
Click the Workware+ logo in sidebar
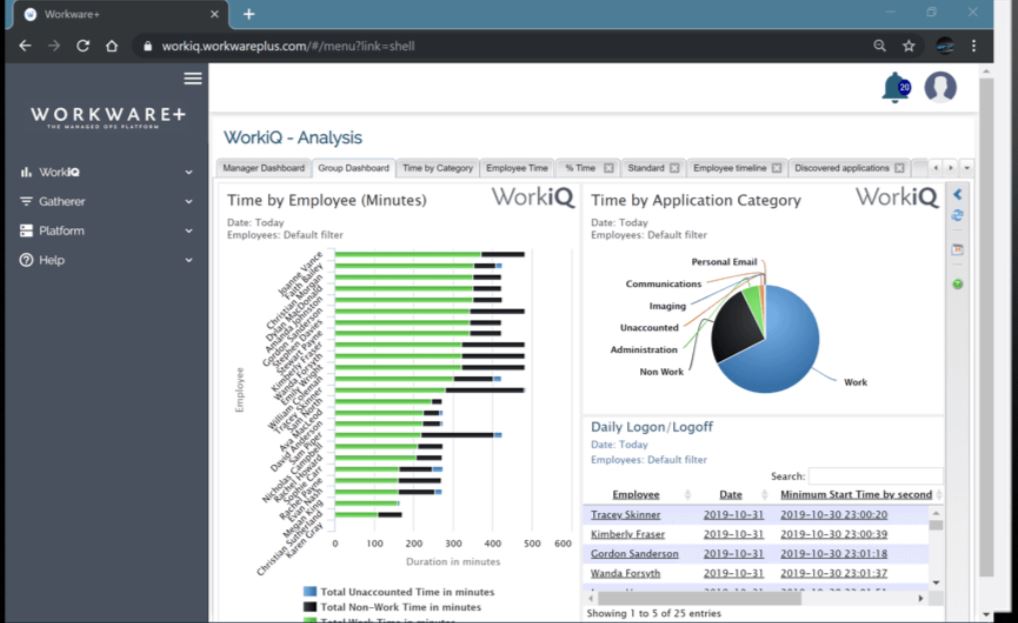tap(108, 117)
